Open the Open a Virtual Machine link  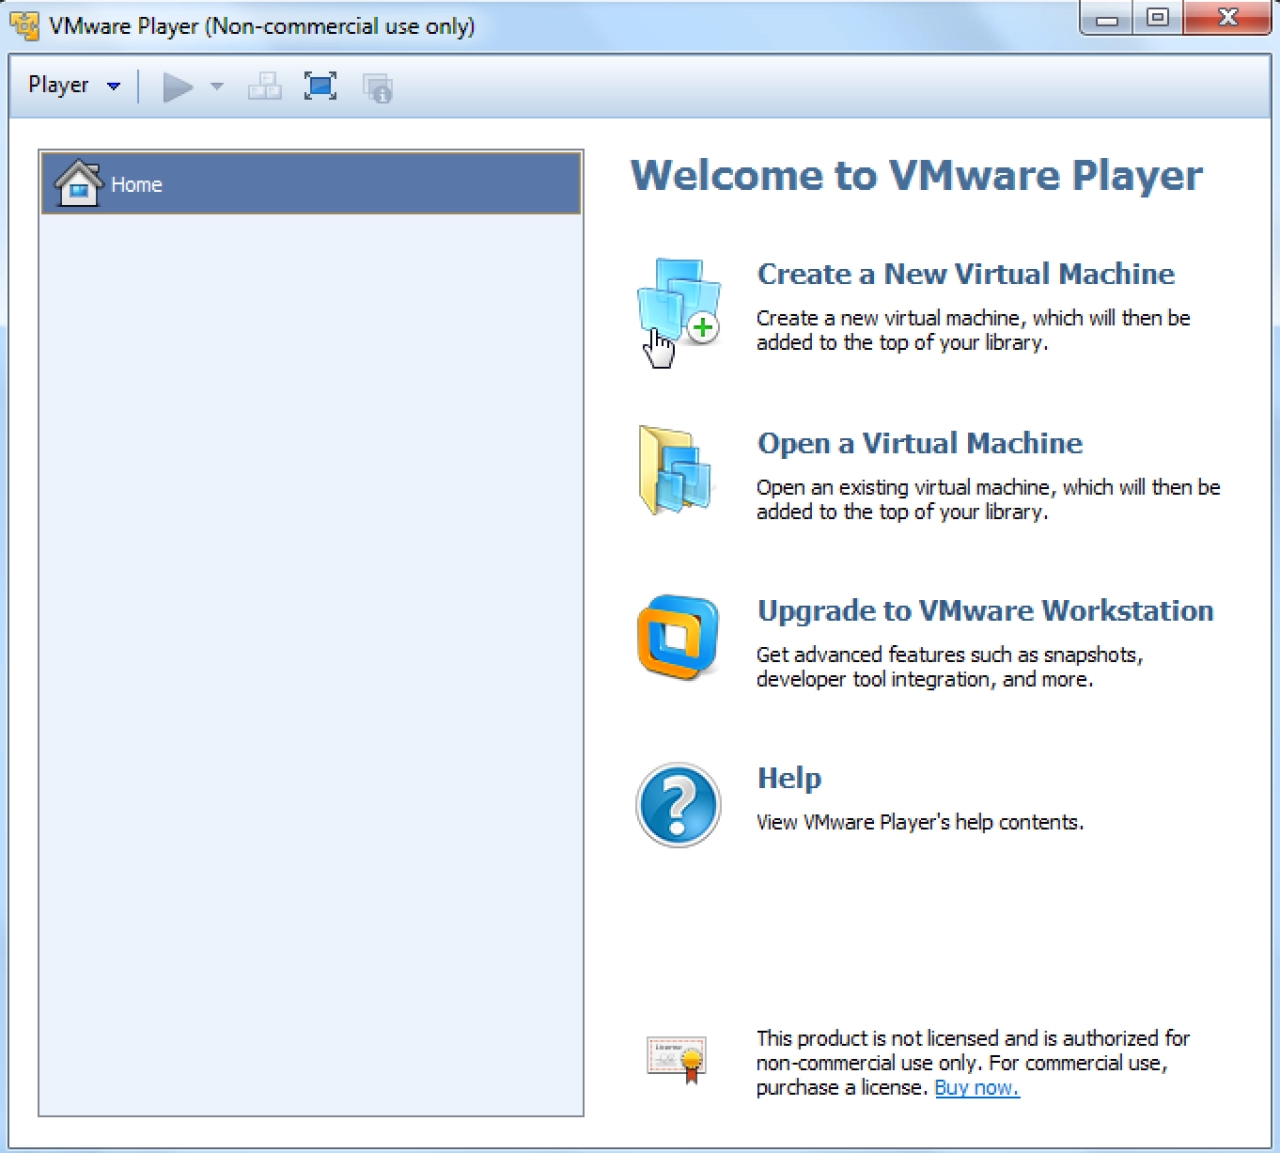coord(919,443)
